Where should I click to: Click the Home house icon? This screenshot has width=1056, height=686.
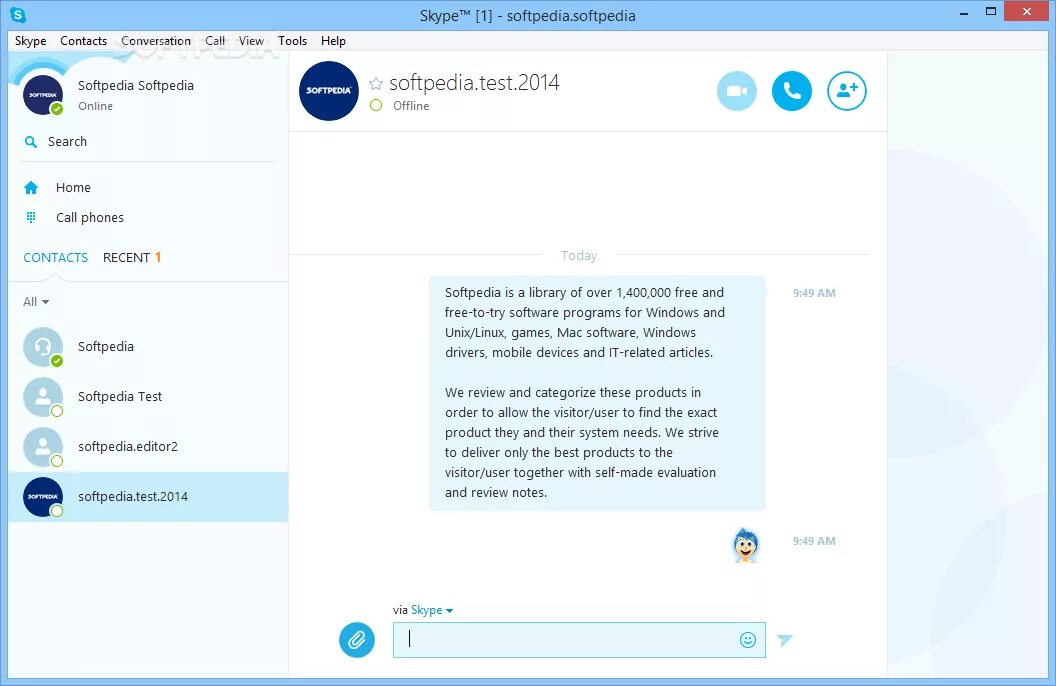[x=31, y=188]
